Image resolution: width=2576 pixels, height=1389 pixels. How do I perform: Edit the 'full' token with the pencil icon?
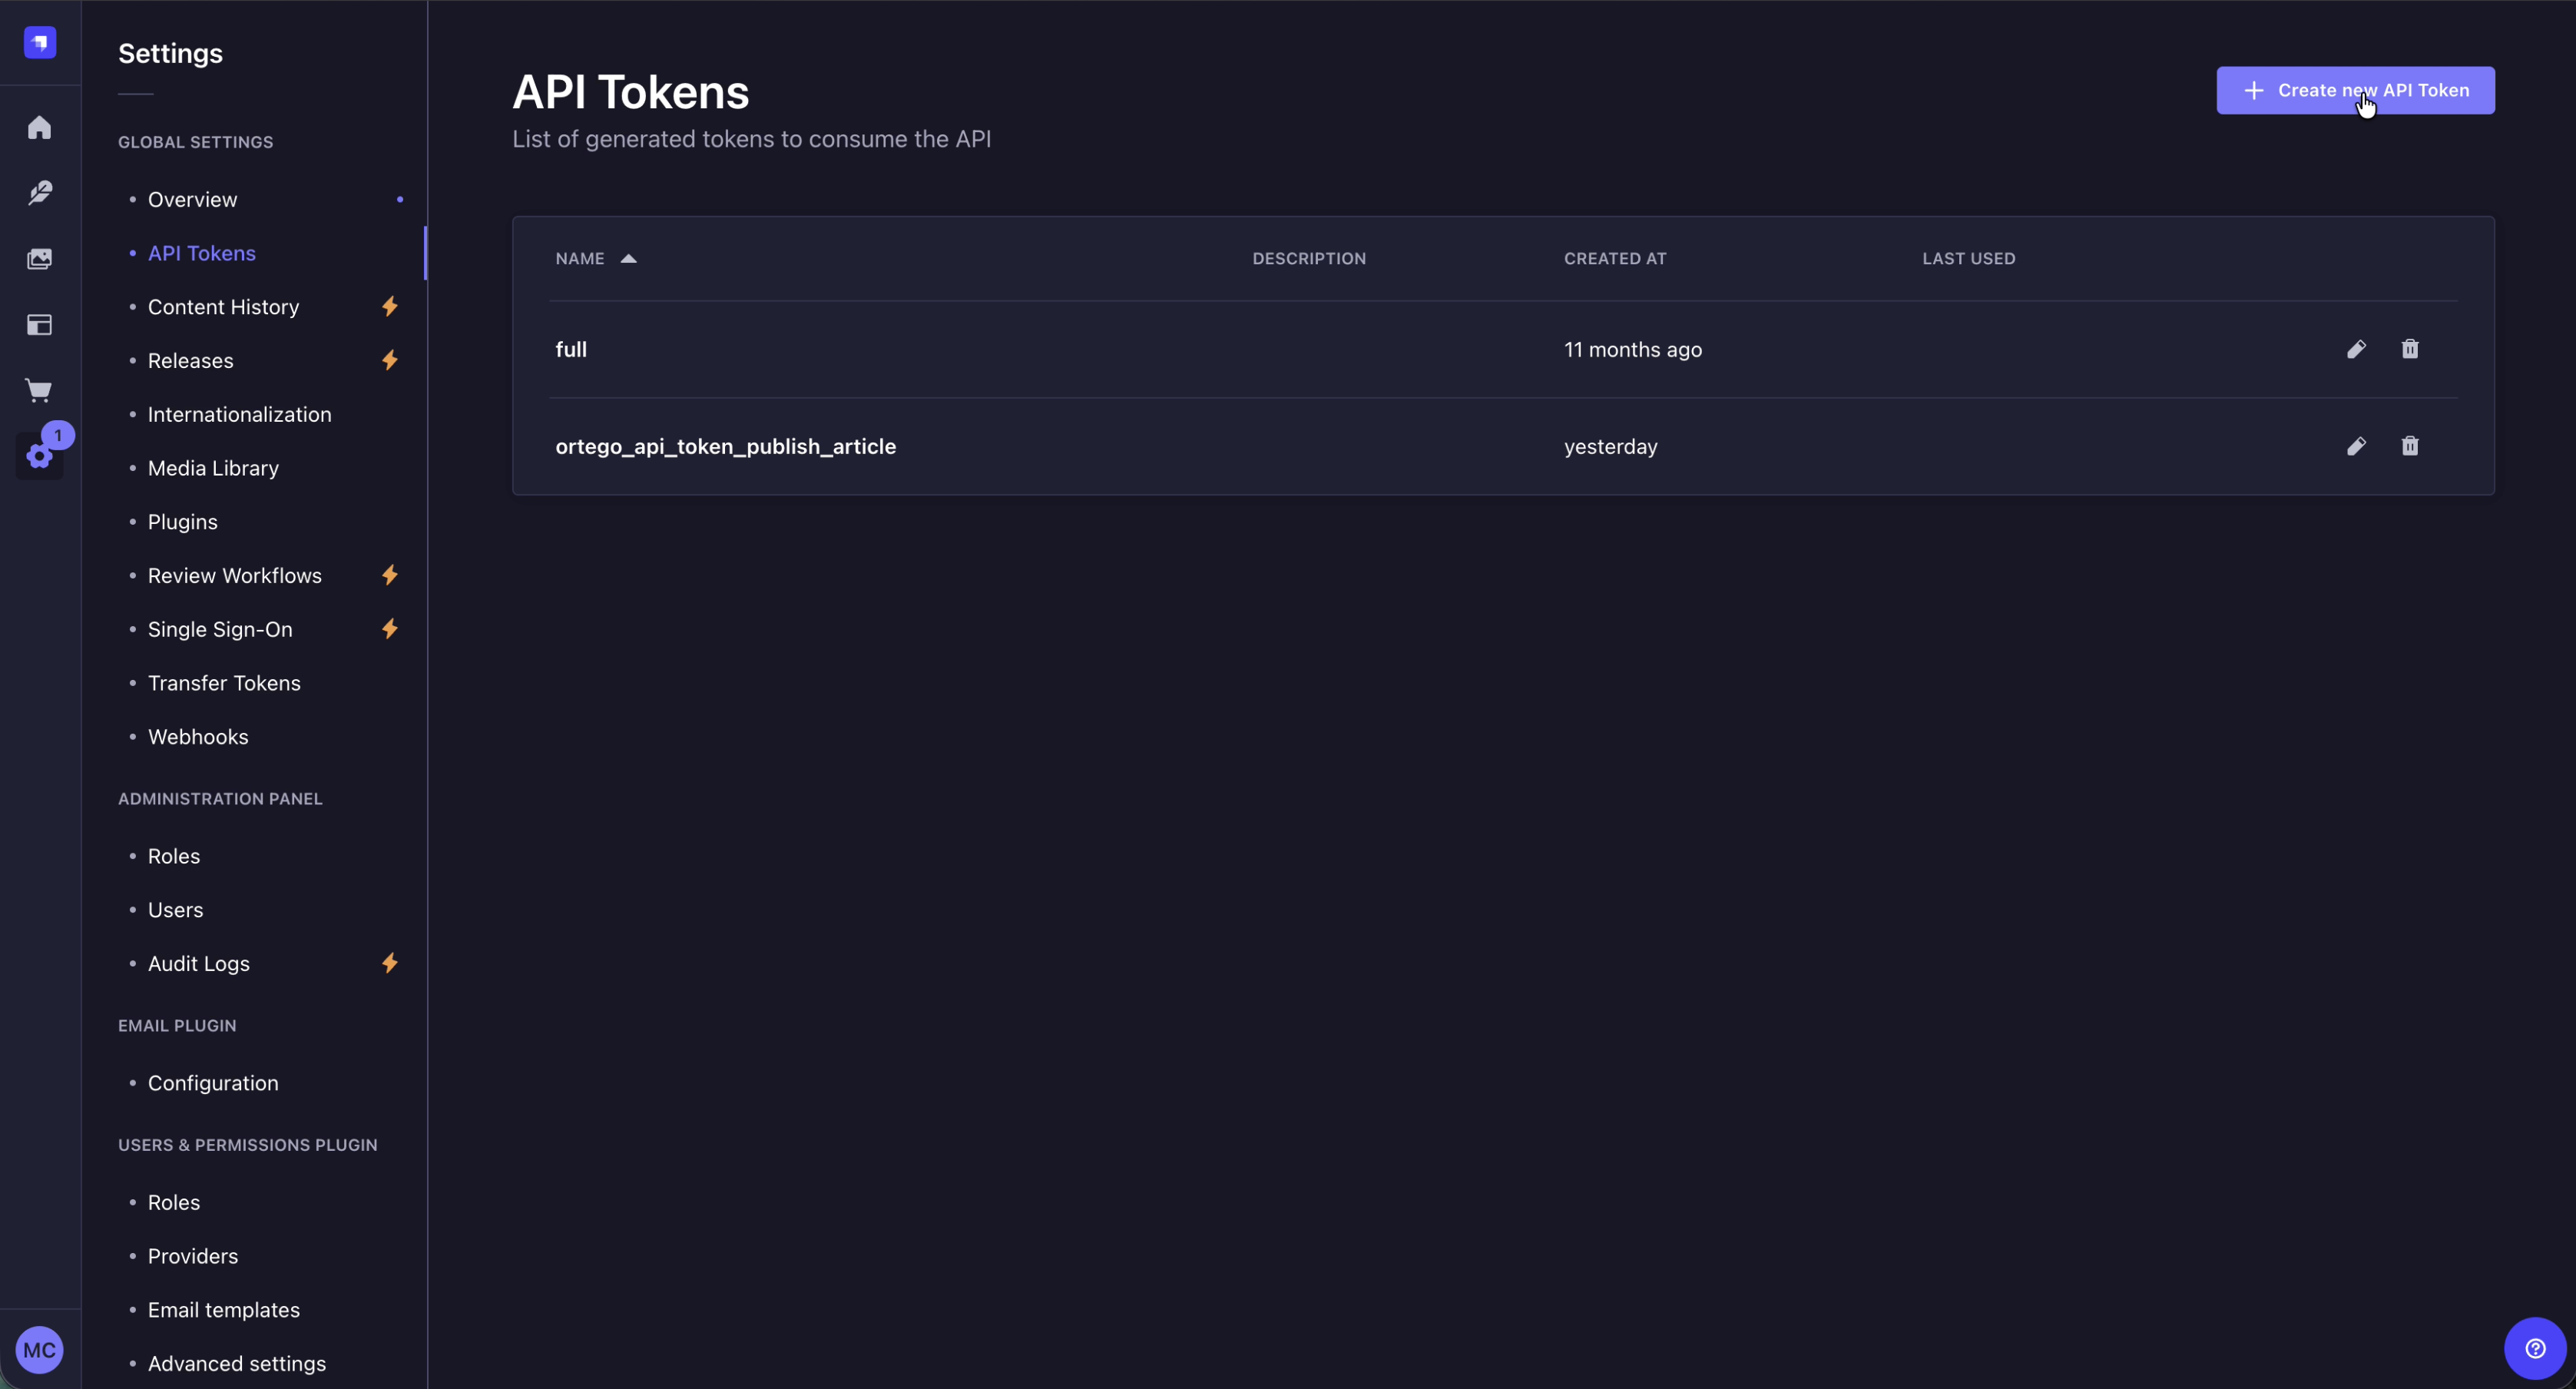(x=2356, y=349)
